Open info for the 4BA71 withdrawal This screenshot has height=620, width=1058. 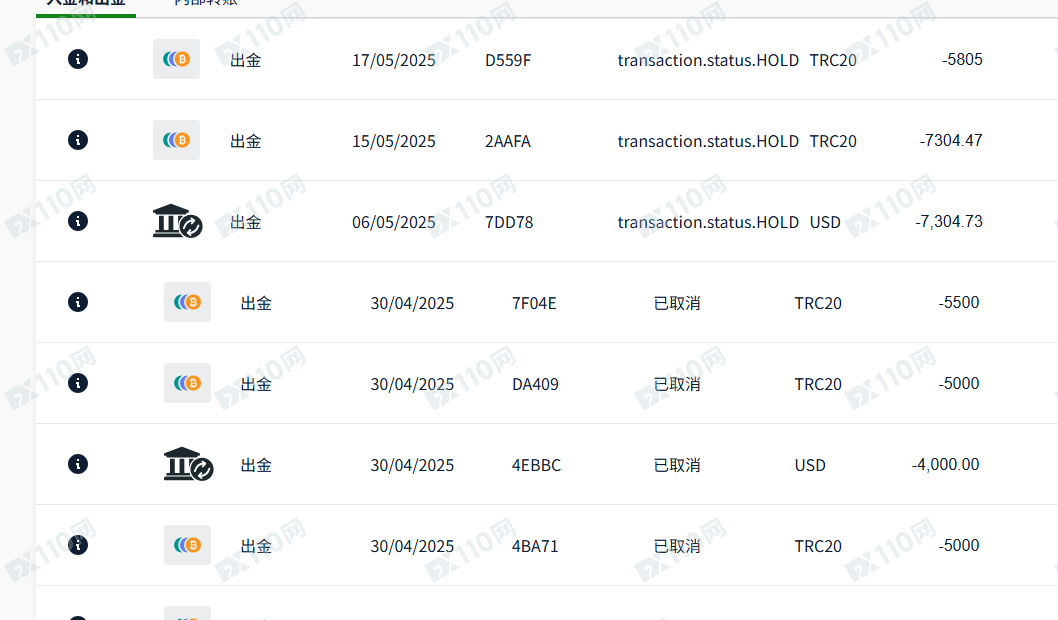pyautogui.click(x=78, y=545)
